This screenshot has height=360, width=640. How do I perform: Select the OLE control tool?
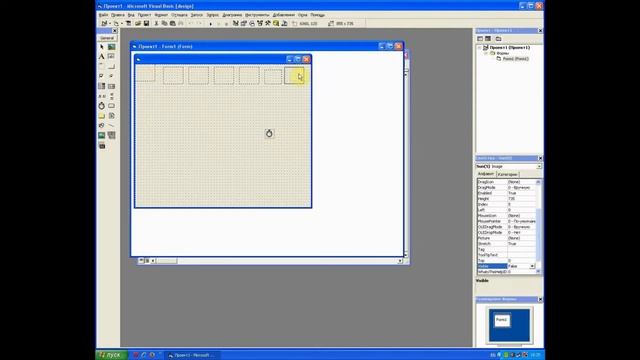[x=102, y=145]
